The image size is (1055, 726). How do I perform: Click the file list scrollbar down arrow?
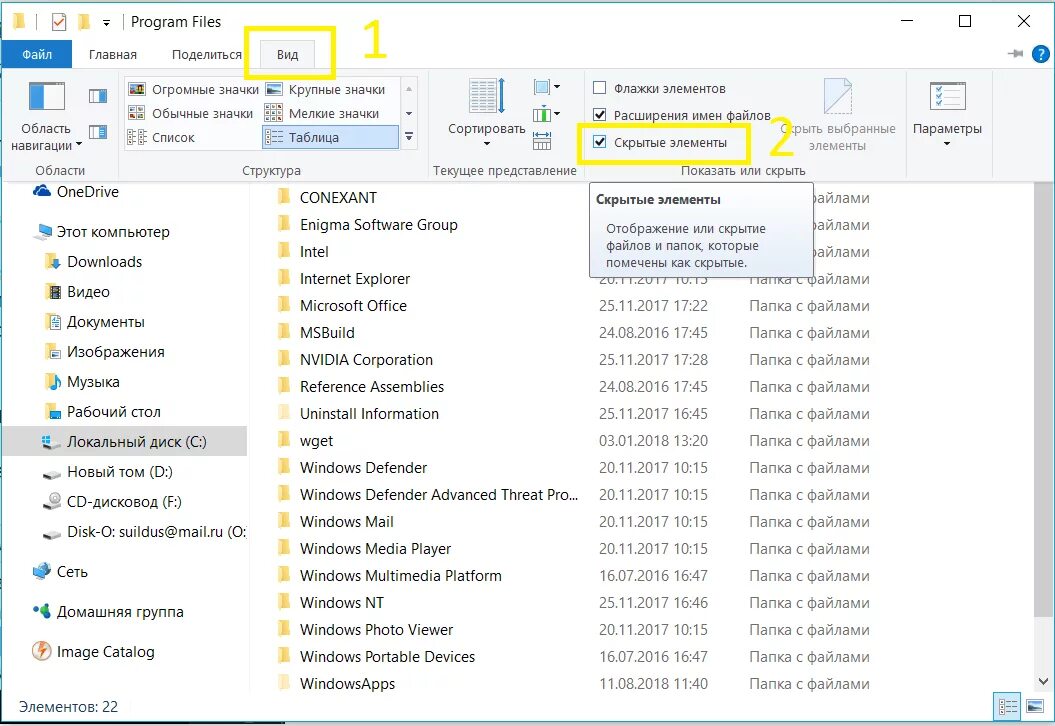point(1044,681)
